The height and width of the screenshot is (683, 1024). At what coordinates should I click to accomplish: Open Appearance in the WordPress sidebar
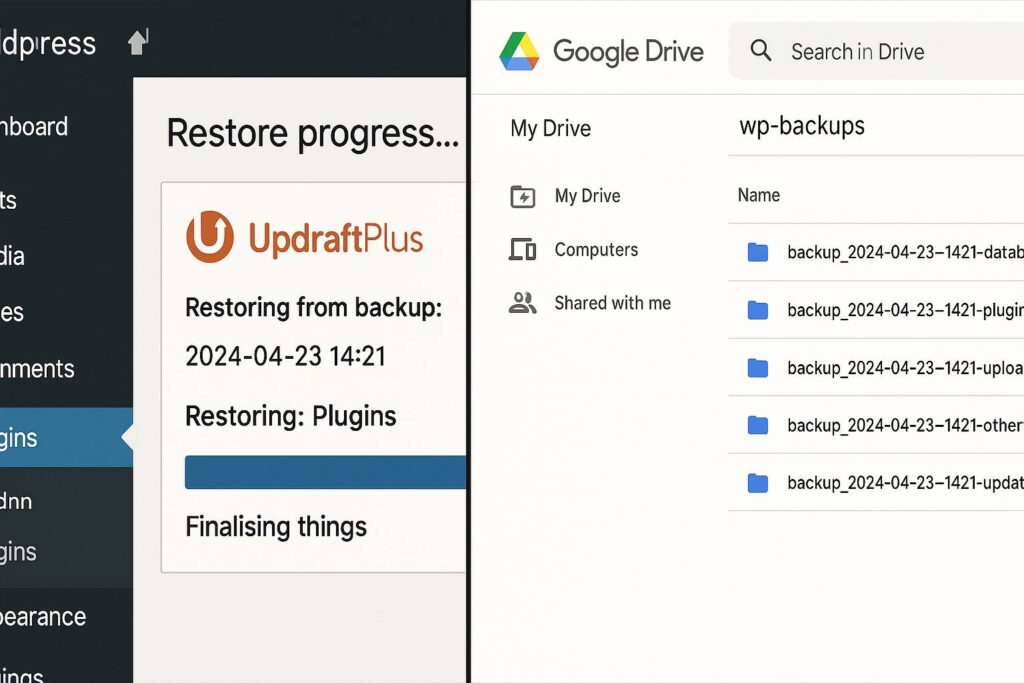coord(45,616)
